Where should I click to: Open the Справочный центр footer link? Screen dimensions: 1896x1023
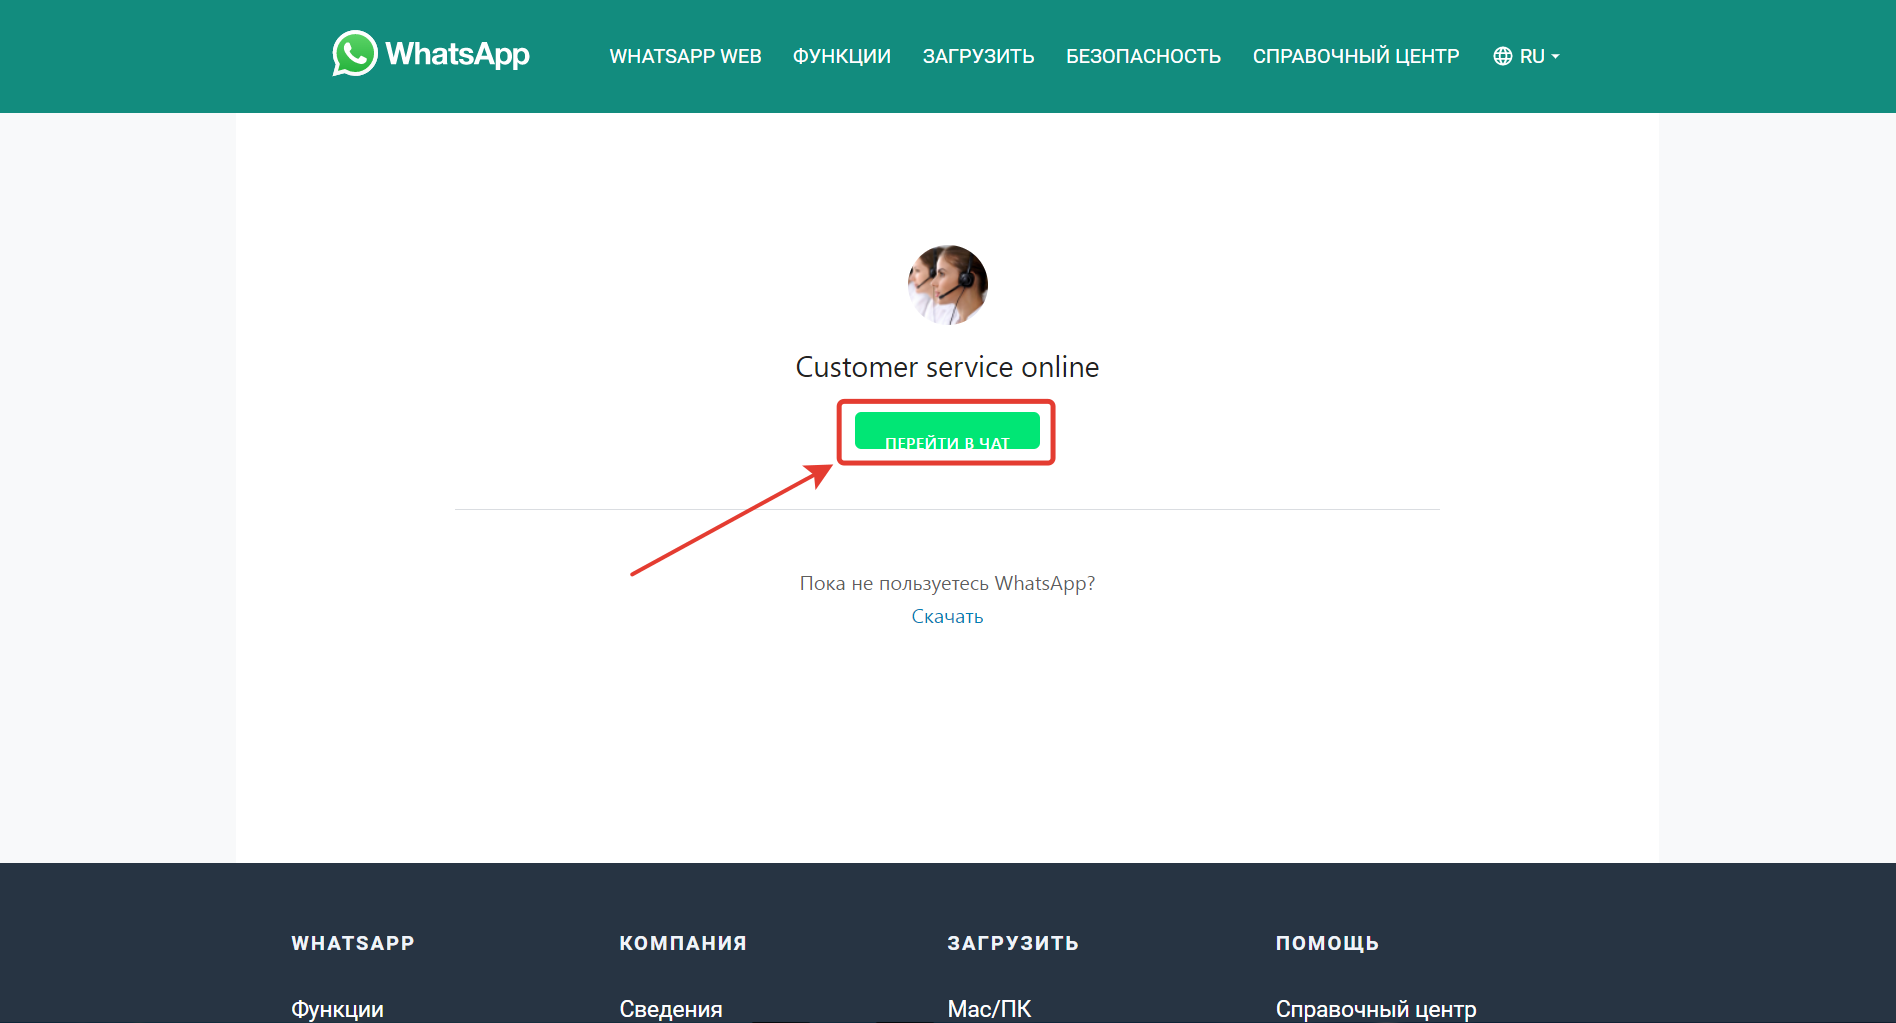click(1376, 1009)
